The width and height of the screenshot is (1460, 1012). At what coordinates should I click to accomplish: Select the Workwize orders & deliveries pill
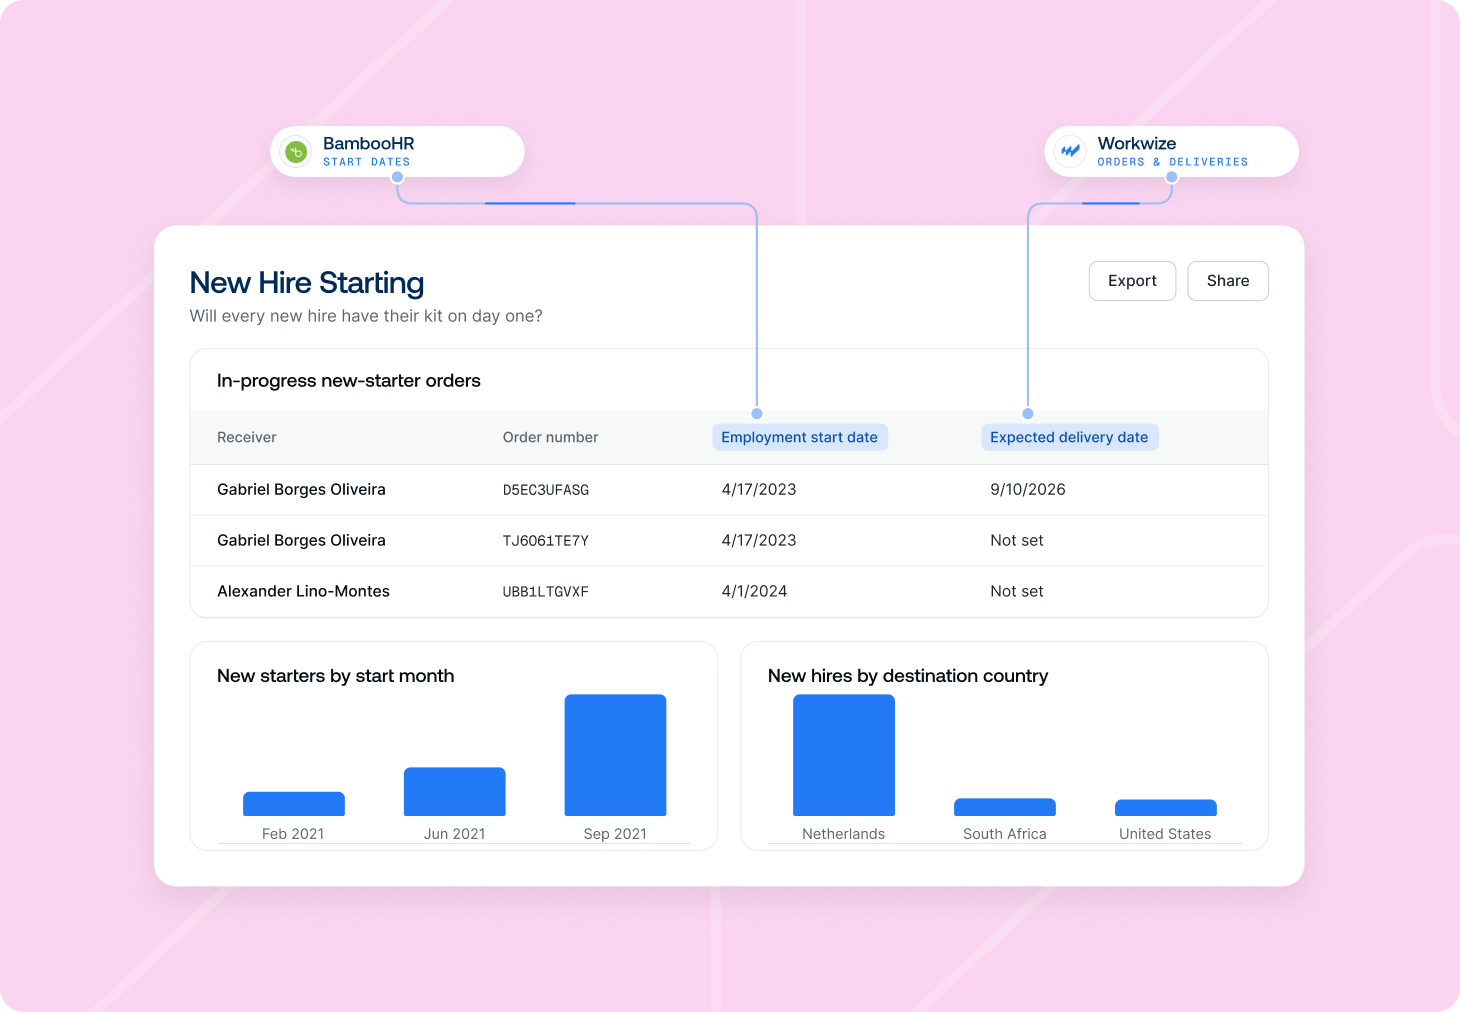click(1171, 152)
